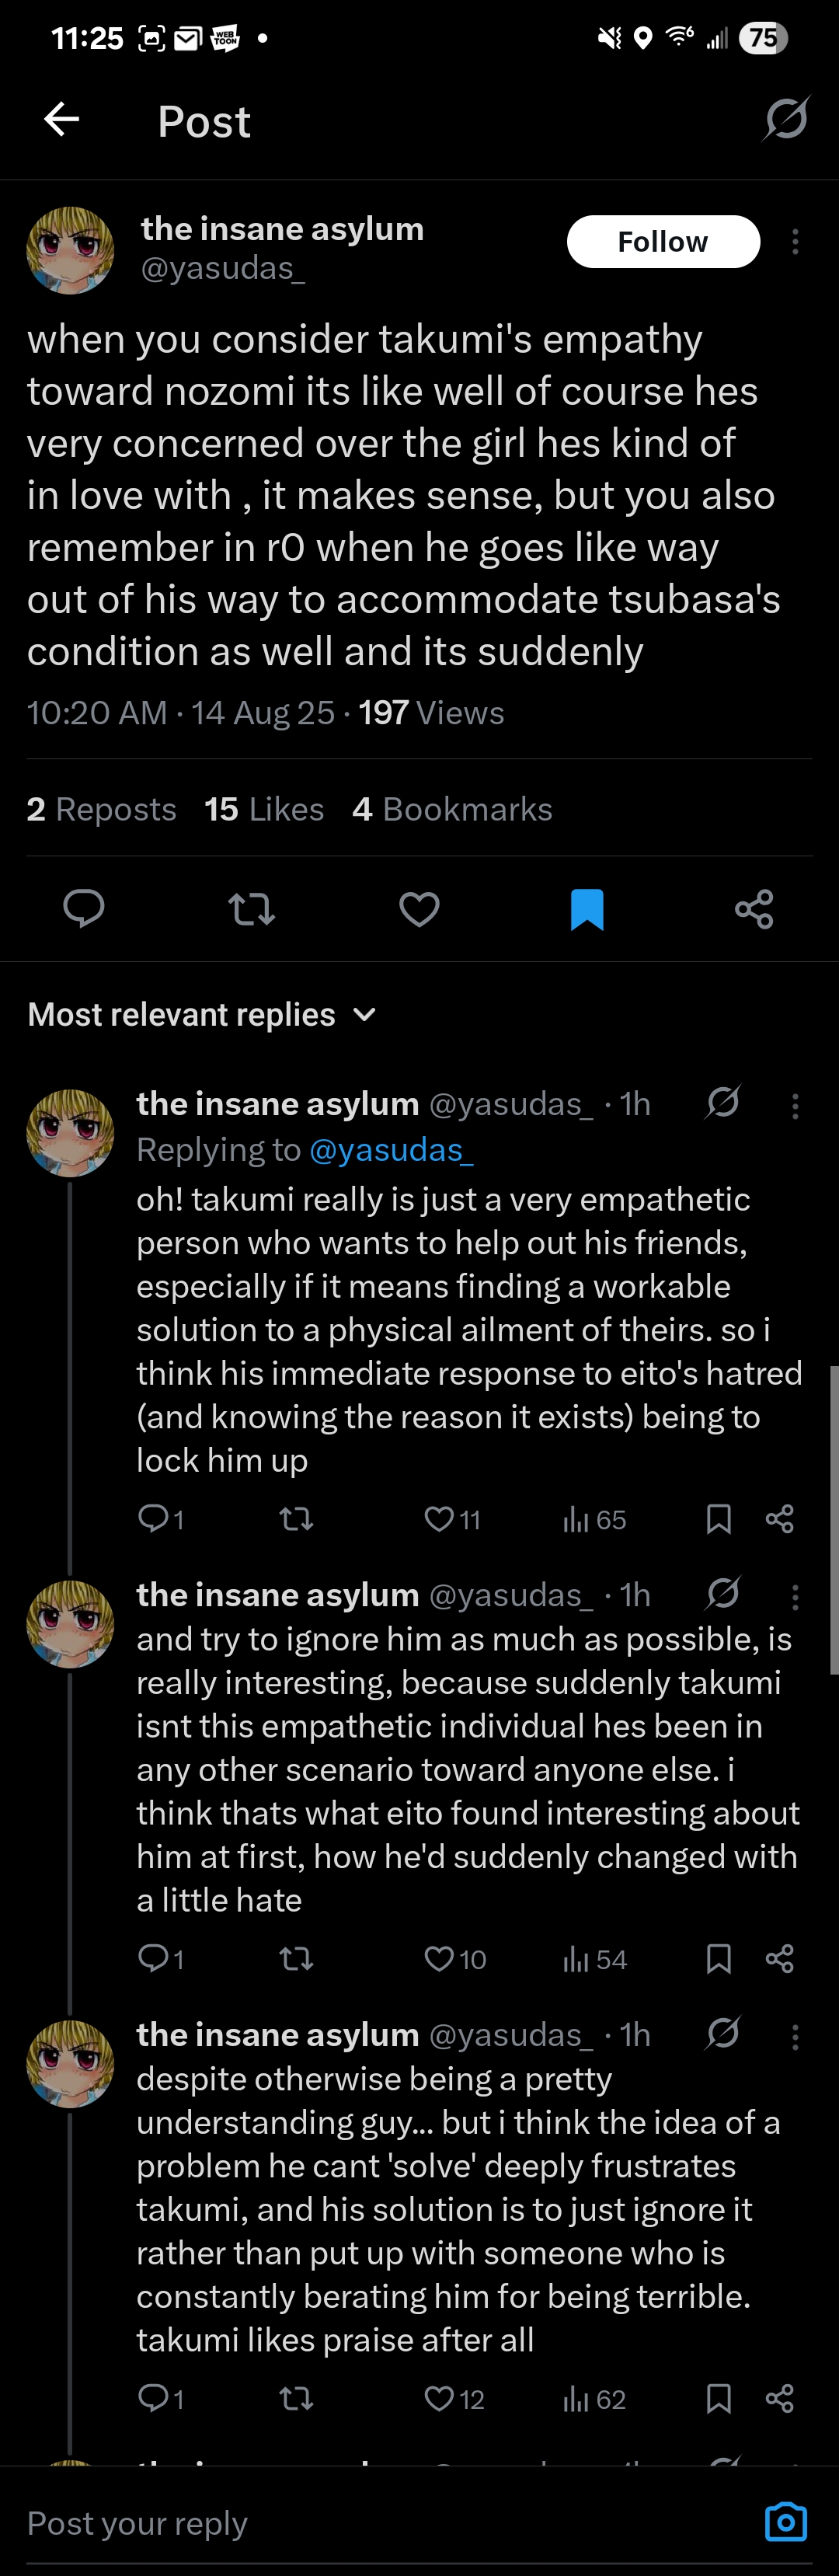Screen dimensions: 839x2576
Task: Share the main post
Action: (x=754, y=909)
